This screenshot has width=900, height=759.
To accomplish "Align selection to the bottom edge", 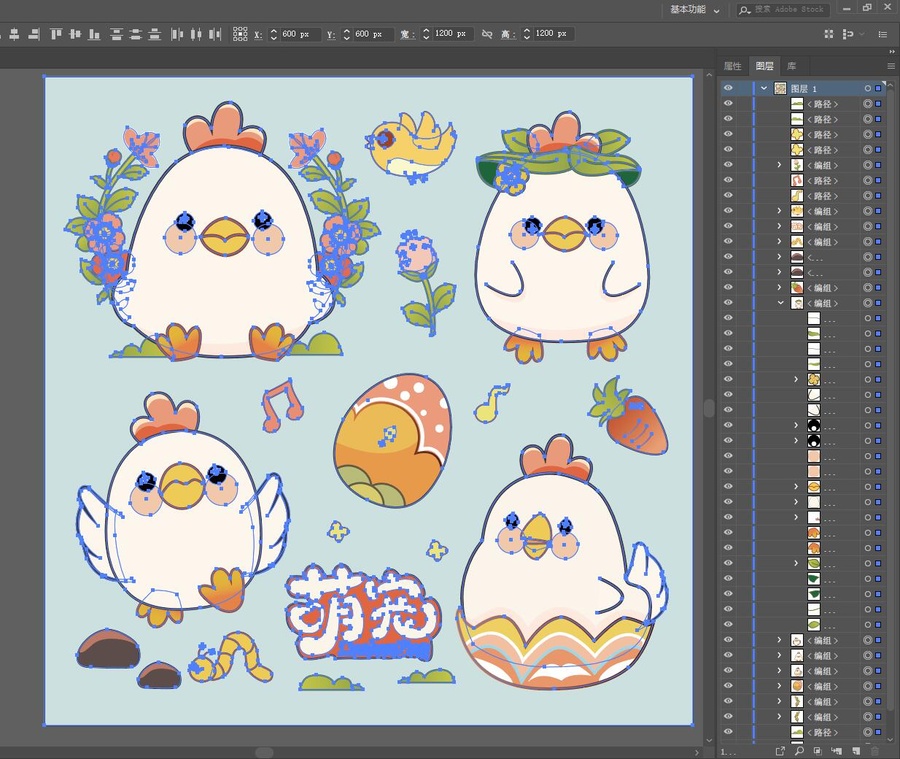I will [x=94, y=34].
